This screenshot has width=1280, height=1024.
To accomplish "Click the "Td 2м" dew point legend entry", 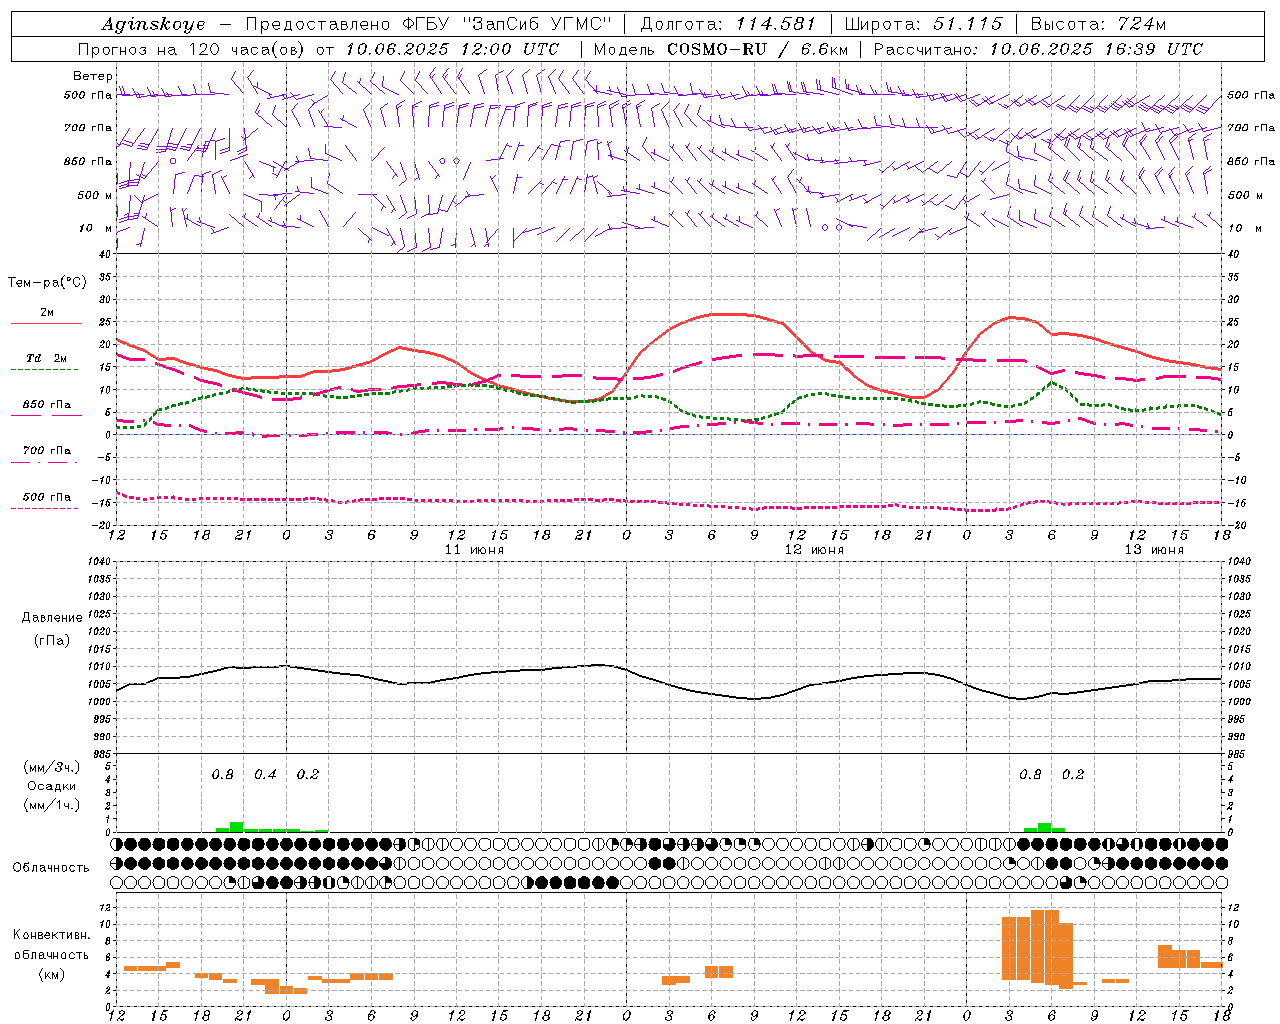I will coord(46,358).
